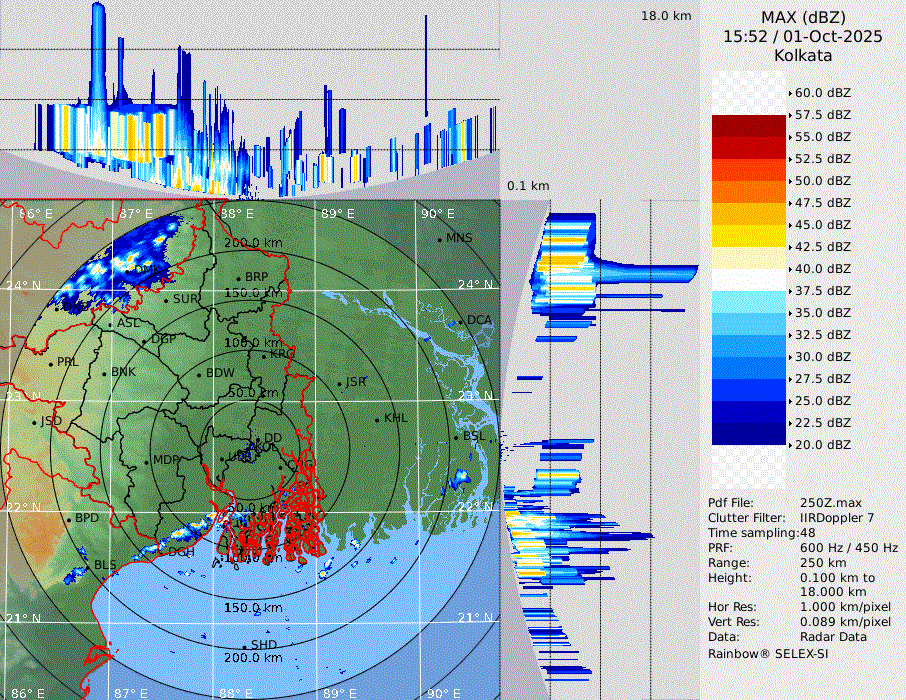Click the 60.0 dBZ legend label

click(x=822, y=93)
